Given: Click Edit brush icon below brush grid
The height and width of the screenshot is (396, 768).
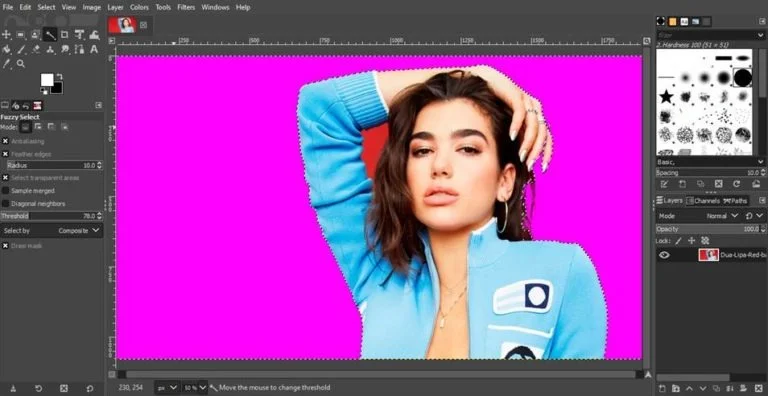Looking at the screenshot, I should (664, 184).
